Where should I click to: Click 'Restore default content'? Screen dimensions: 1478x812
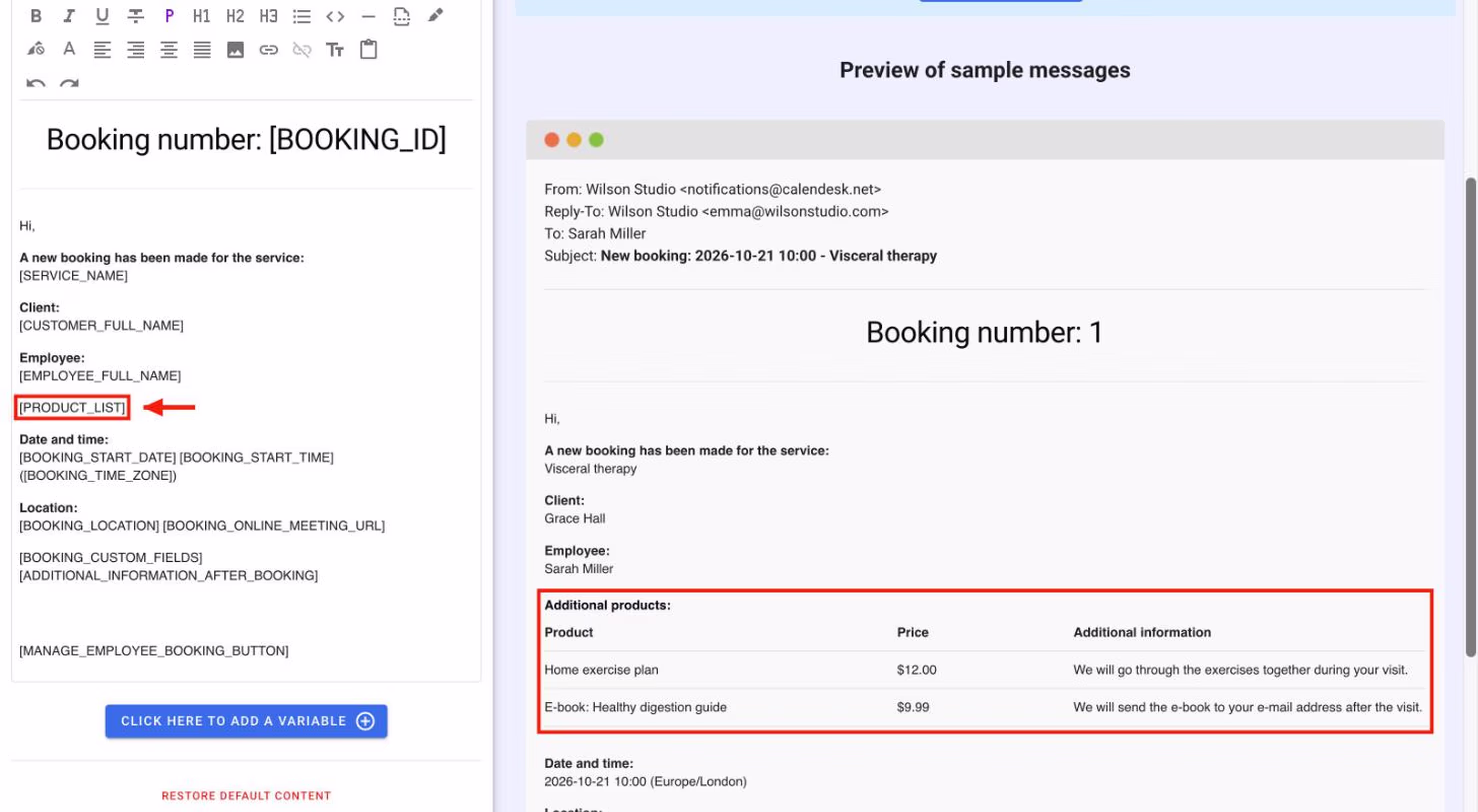(x=246, y=796)
